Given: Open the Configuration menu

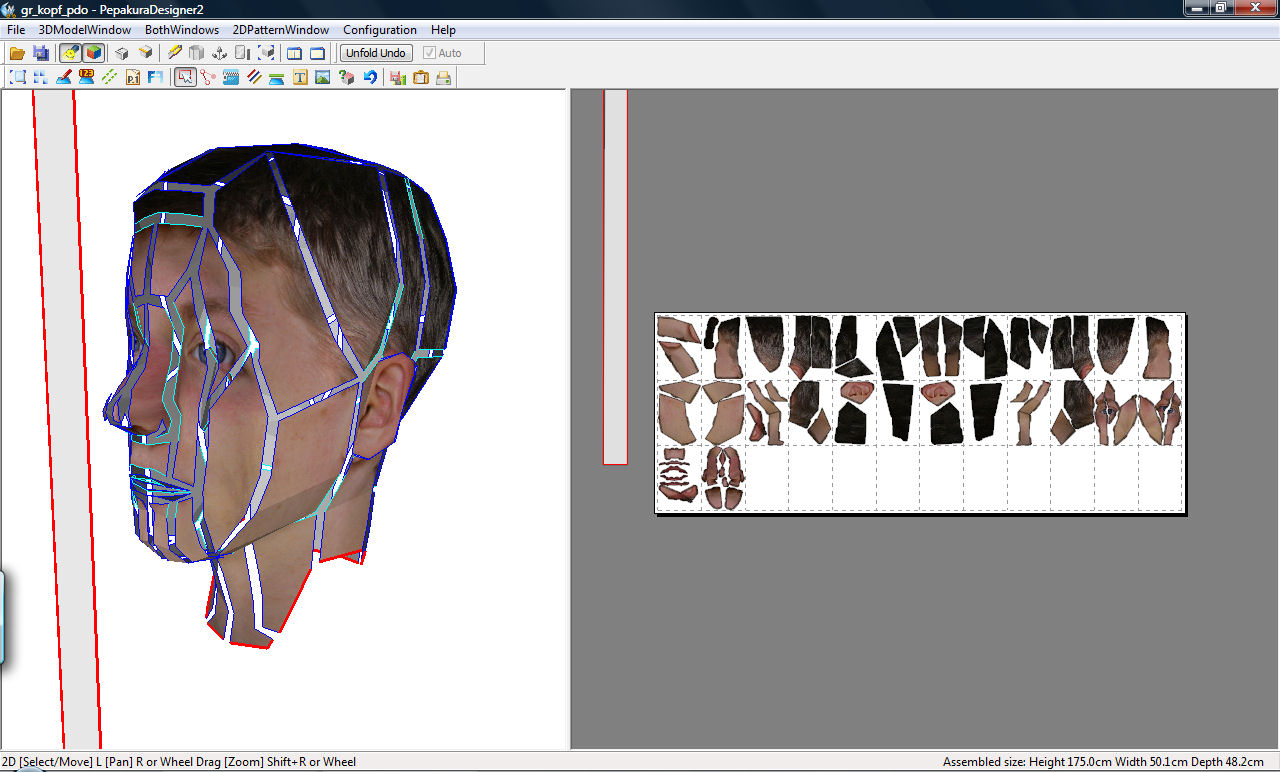Looking at the screenshot, I should tap(380, 30).
